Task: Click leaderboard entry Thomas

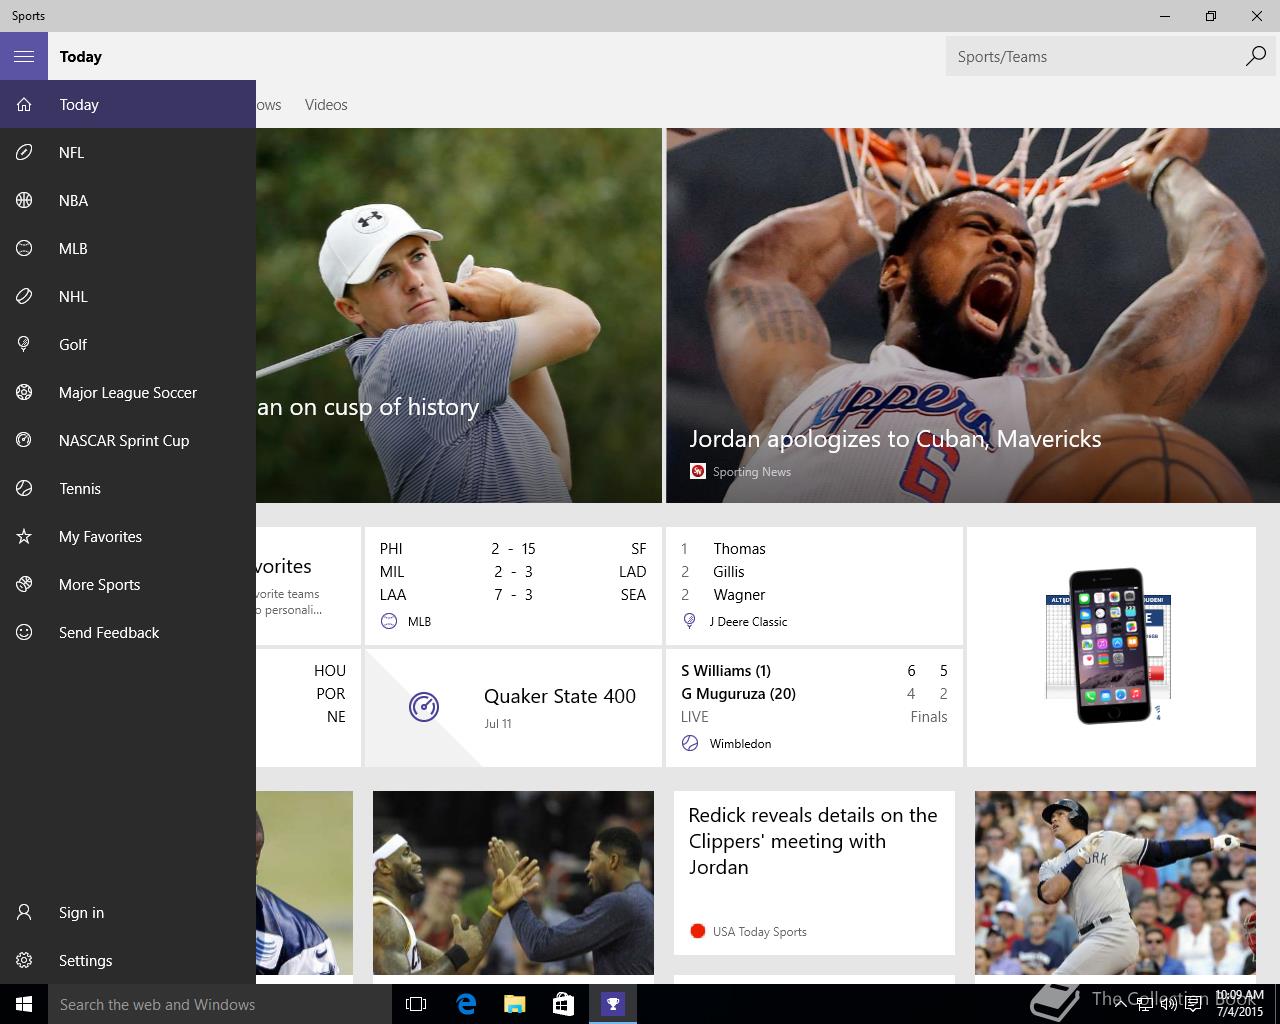Action: pyautogui.click(x=739, y=548)
